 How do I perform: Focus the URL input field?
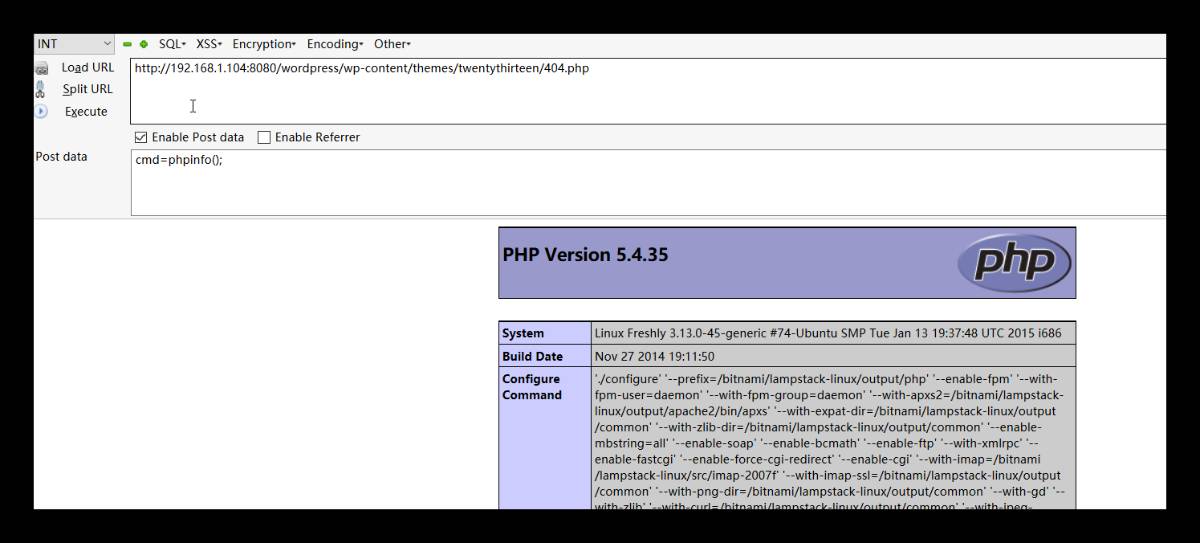(648, 90)
